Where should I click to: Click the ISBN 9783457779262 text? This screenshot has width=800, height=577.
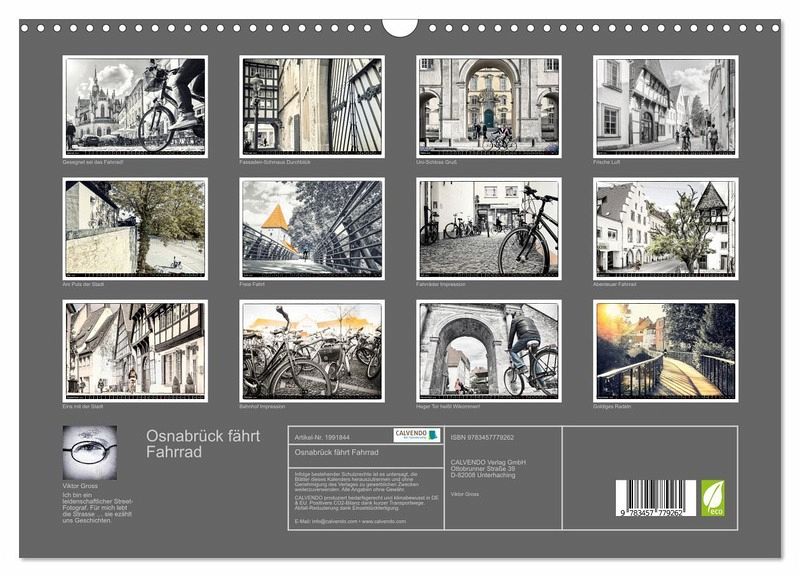coord(482,437)
